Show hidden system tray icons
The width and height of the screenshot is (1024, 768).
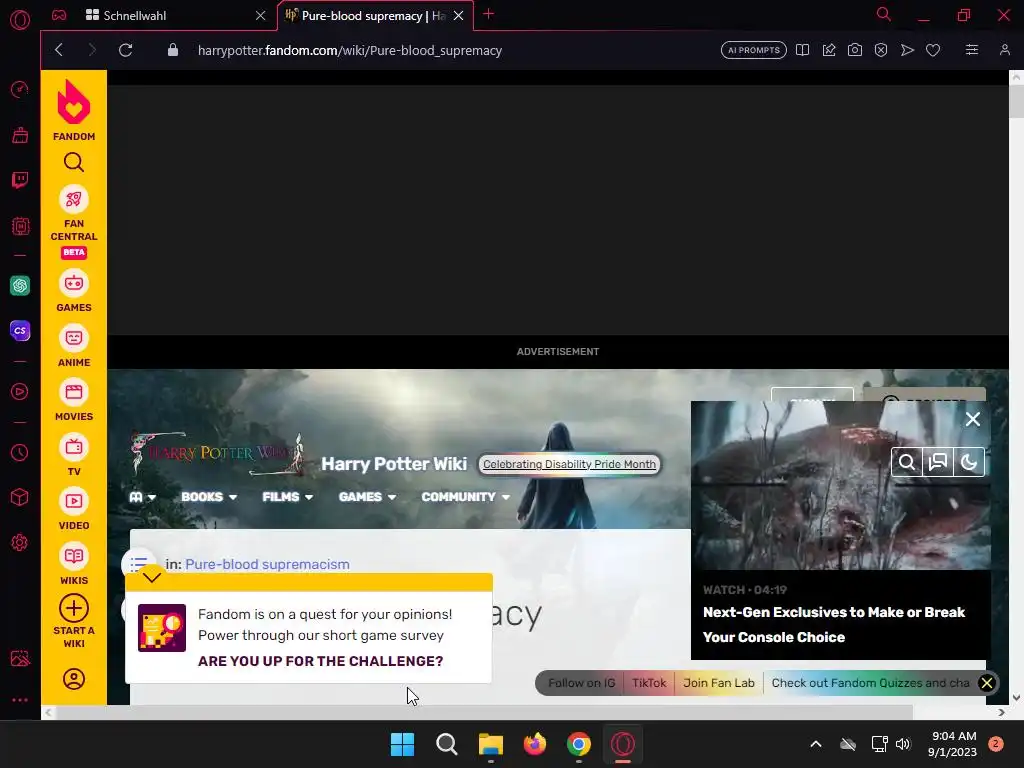(x=816, y=744)
